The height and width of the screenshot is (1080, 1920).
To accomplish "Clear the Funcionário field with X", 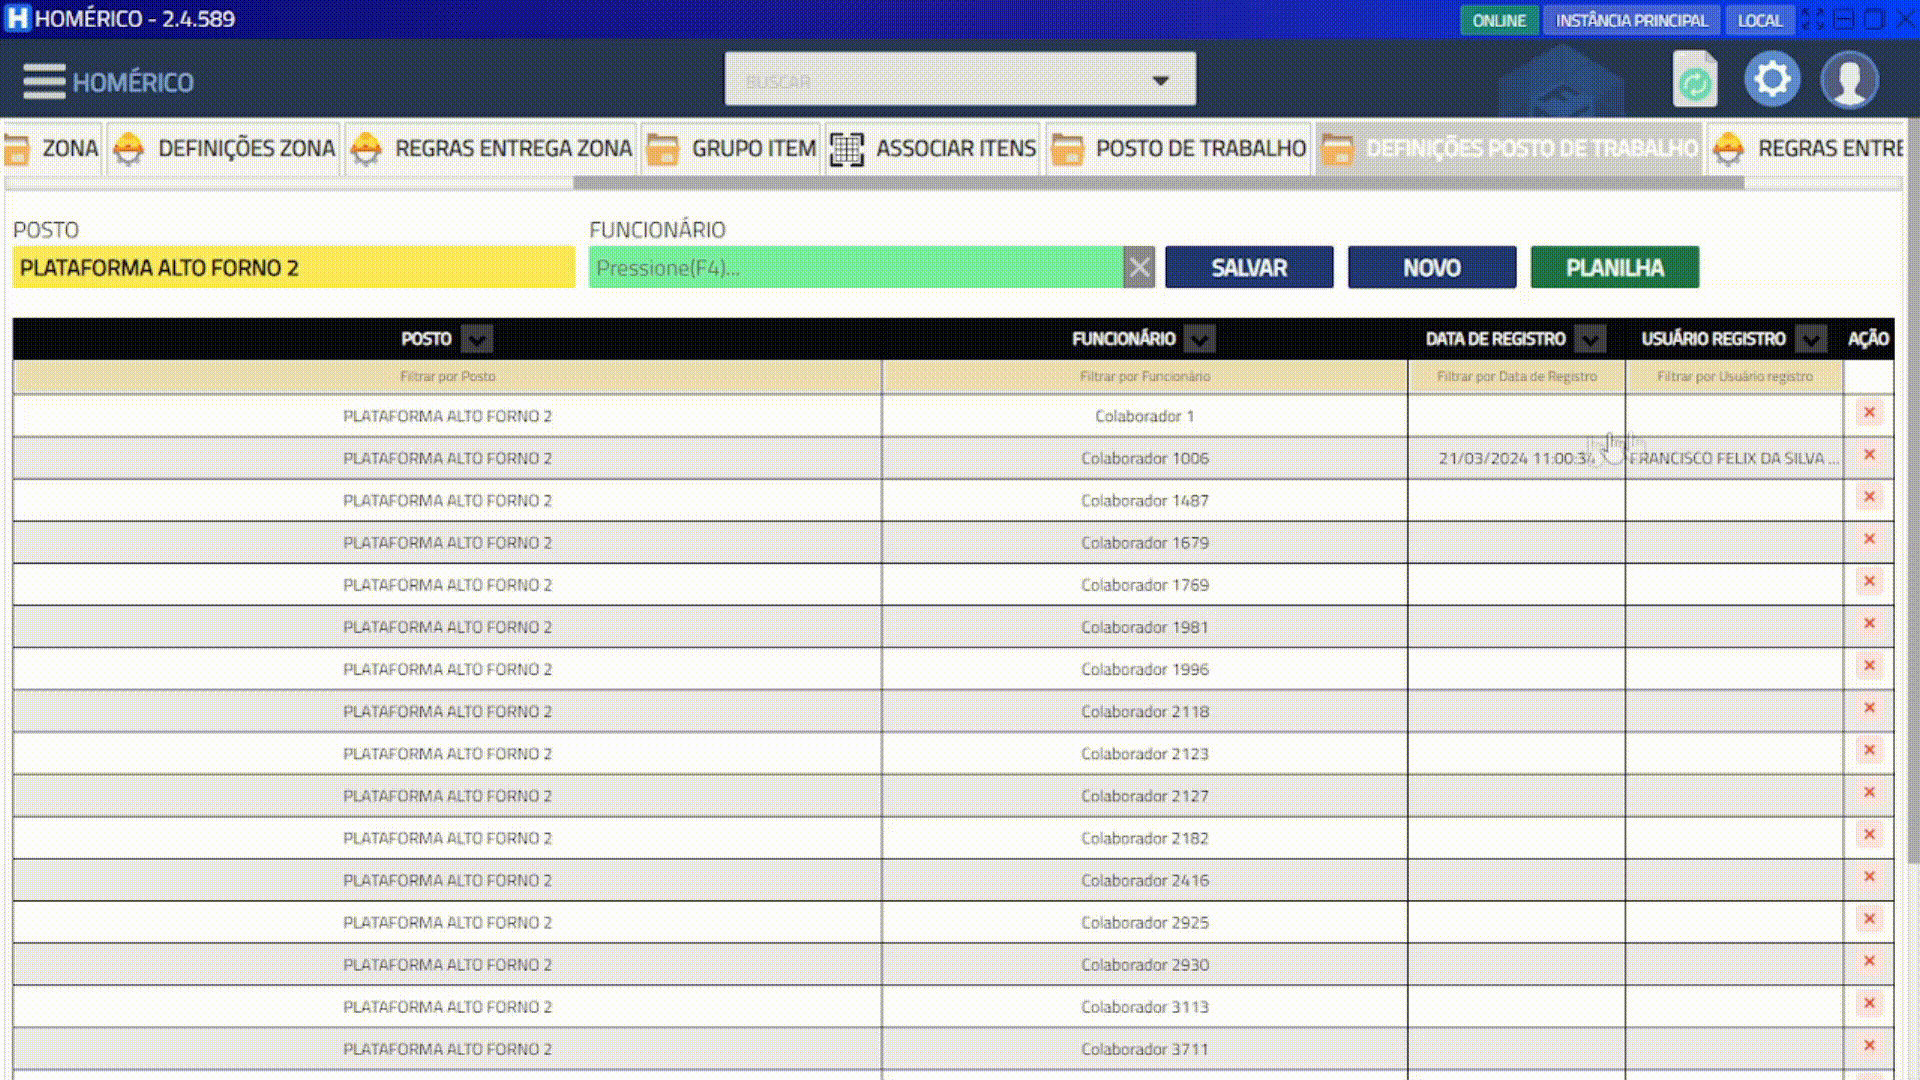I will (x=1139, y=268).
